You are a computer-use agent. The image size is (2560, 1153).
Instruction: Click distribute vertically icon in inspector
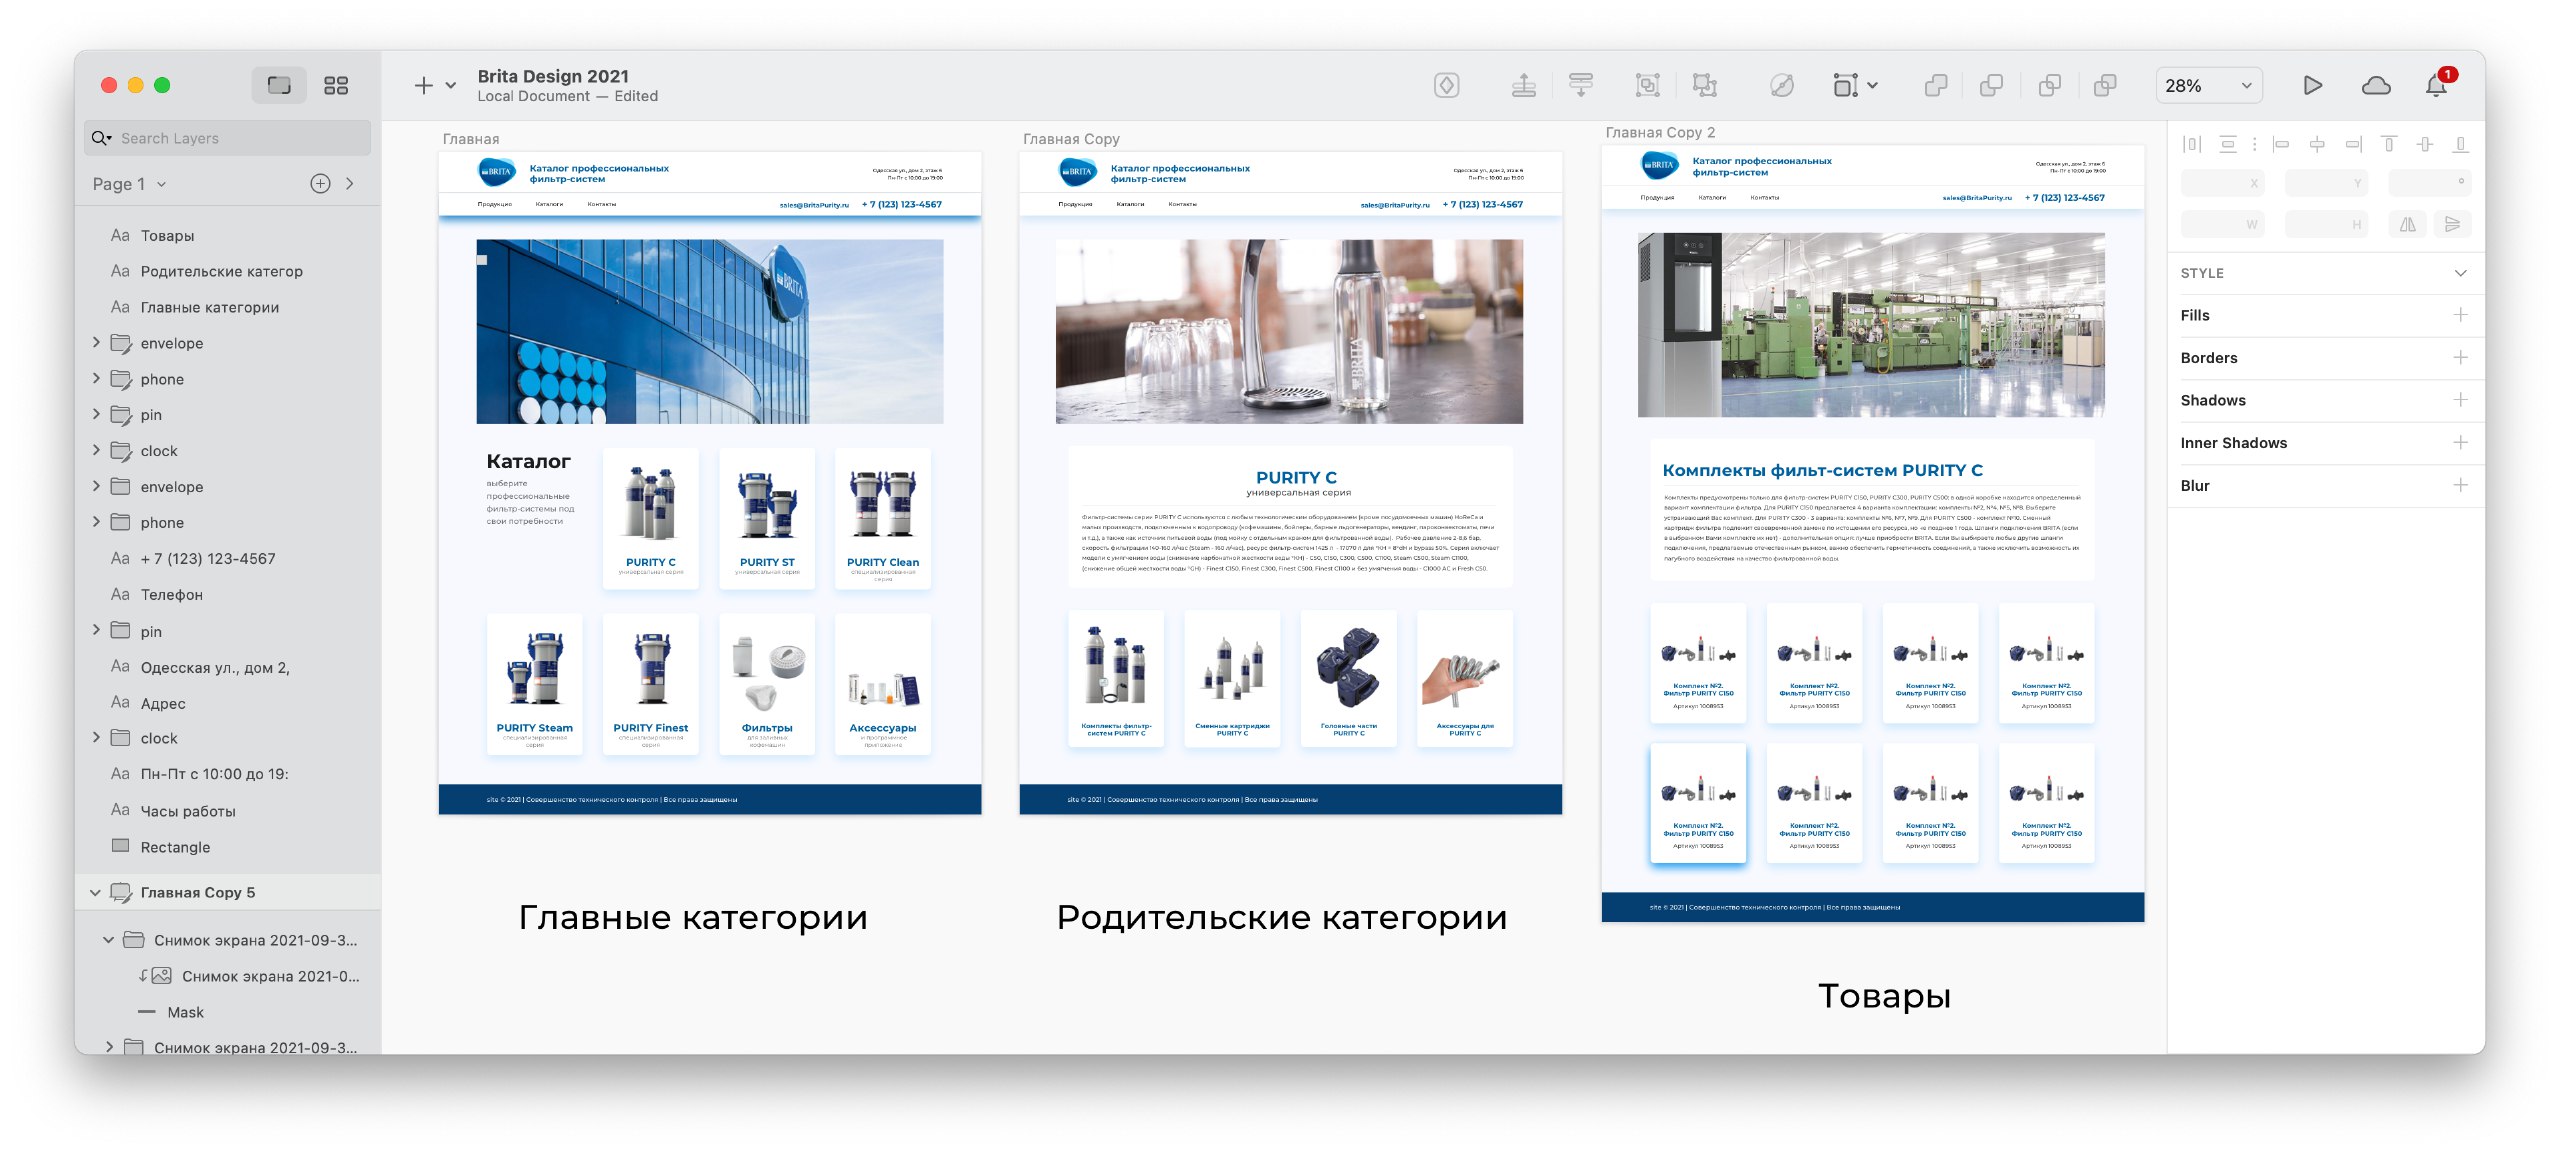(2228, 144)
